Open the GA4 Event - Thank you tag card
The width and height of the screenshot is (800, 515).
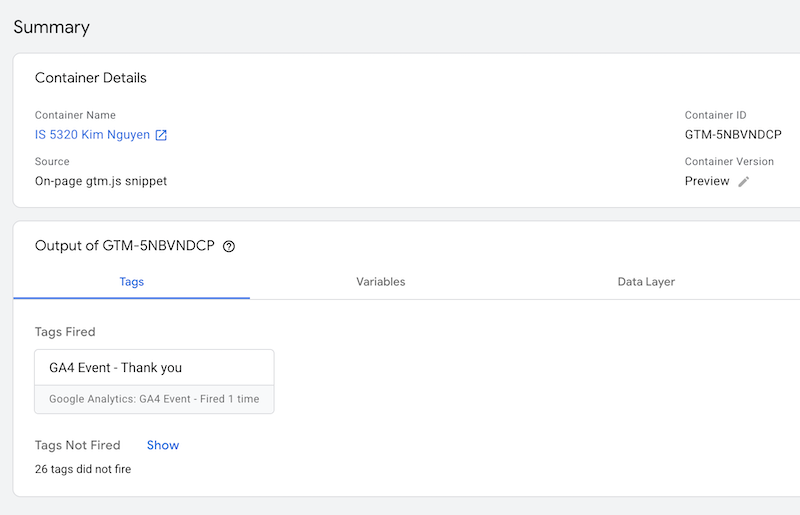pyautogui.click(x=154, y=368)
